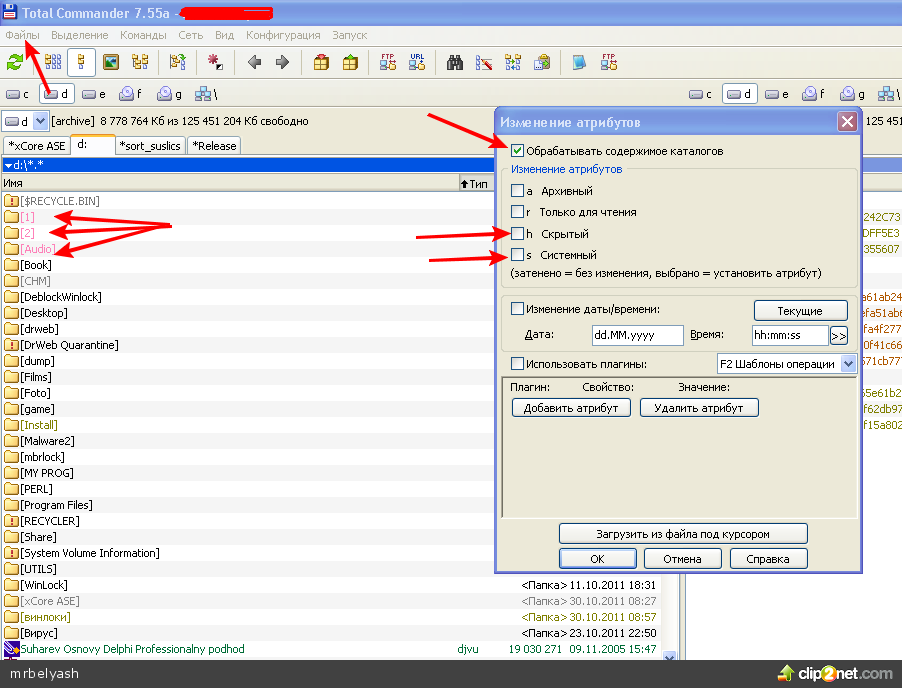Toggle the 's Системный' attribute checkbox
The height and width of the screenshot is (688, 902).
tap(517, 255)
